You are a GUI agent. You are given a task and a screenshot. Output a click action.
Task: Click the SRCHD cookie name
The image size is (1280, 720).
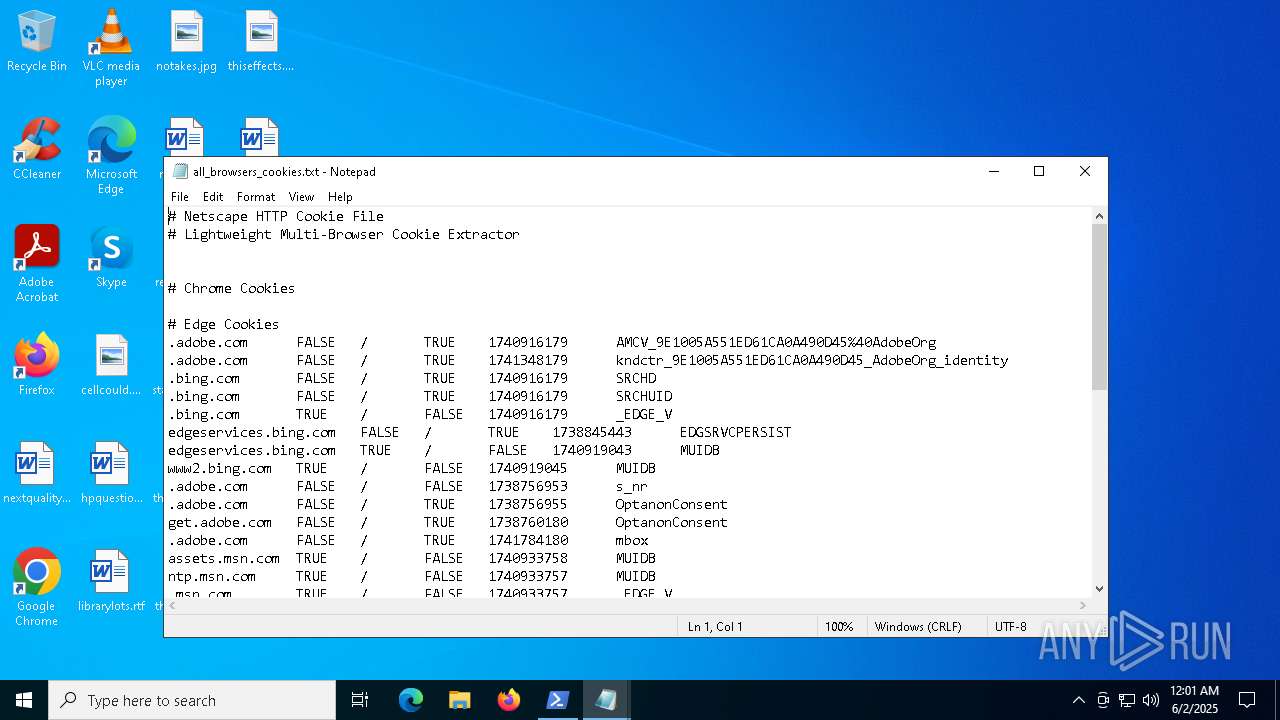pyautogui.click(x=636, y=378)
